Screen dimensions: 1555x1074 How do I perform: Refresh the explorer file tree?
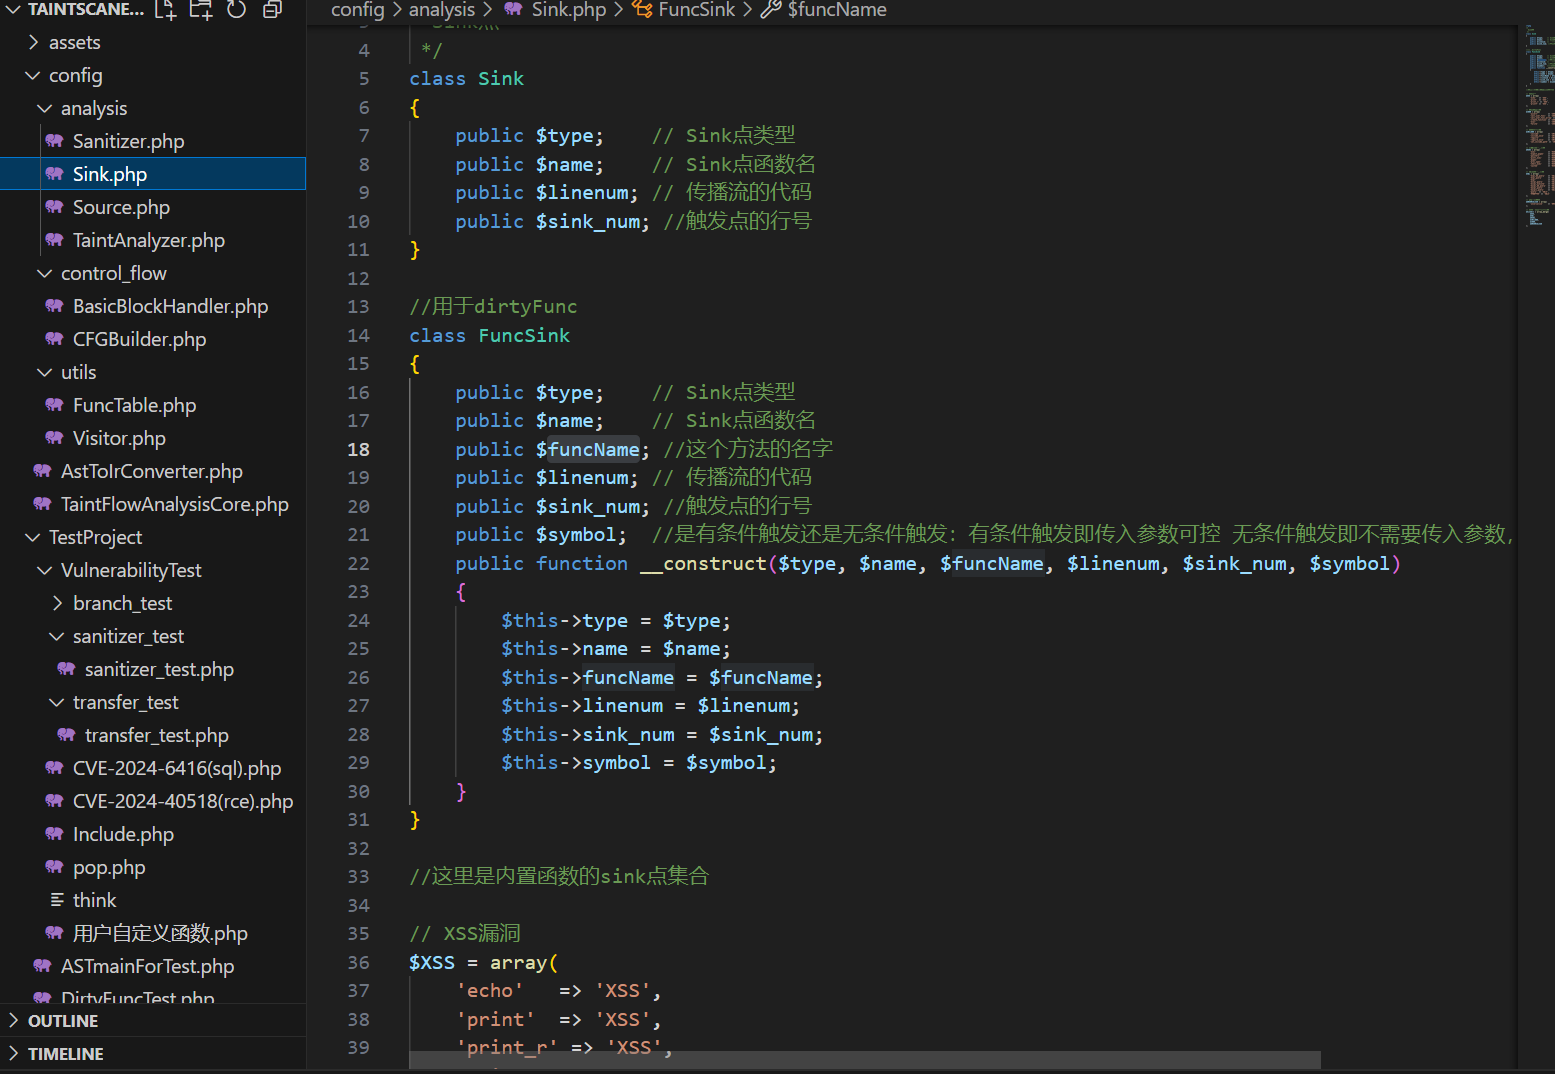(x=236, y=10)
